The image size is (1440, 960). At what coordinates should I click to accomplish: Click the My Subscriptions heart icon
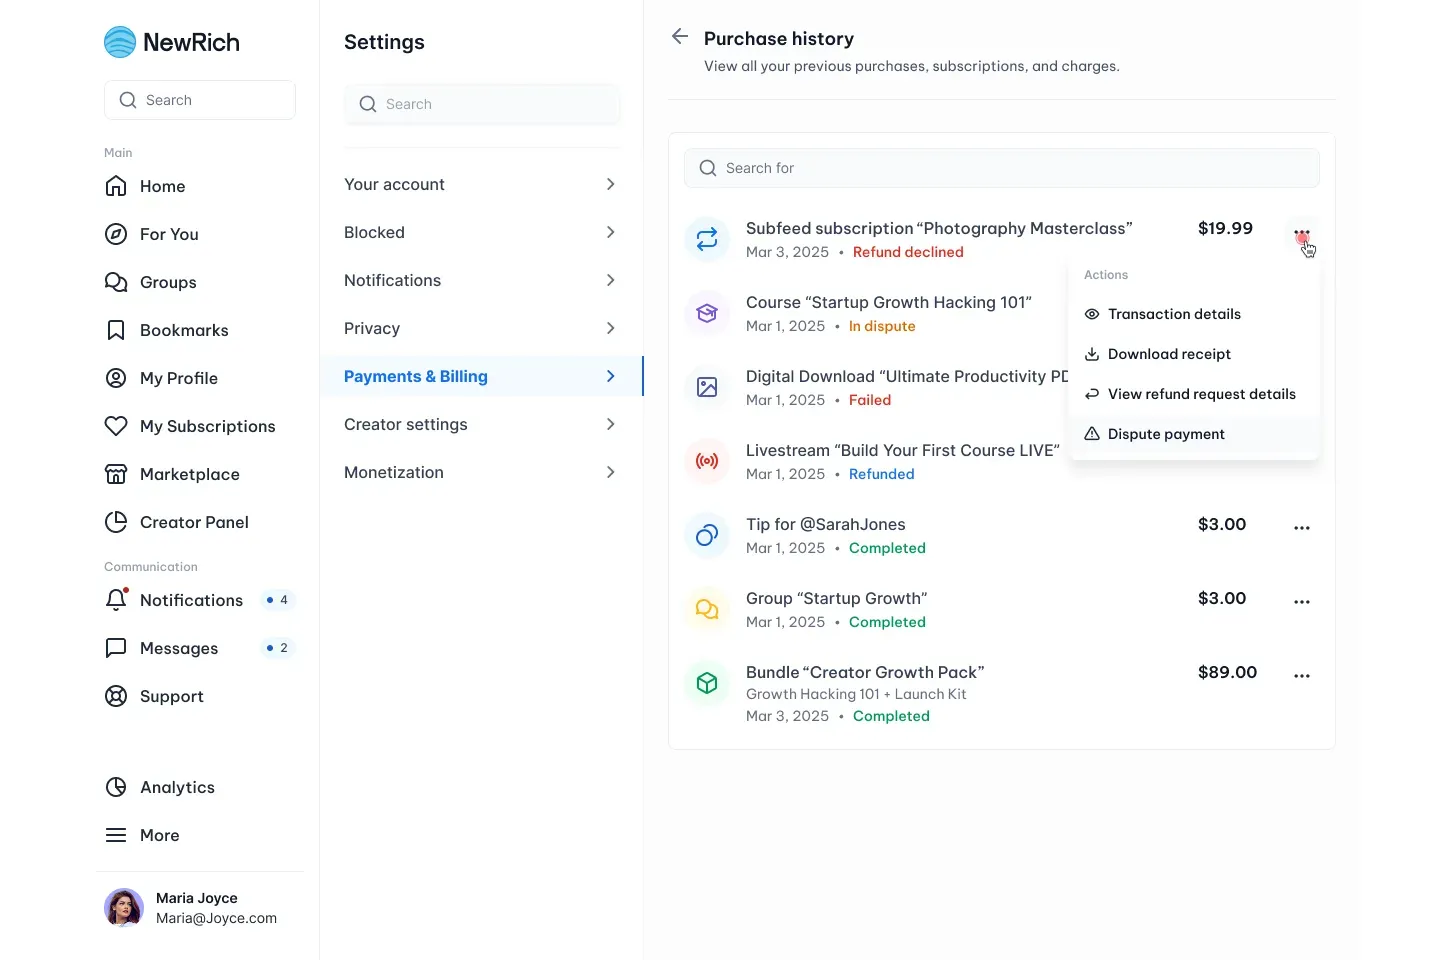click(116, 426)
